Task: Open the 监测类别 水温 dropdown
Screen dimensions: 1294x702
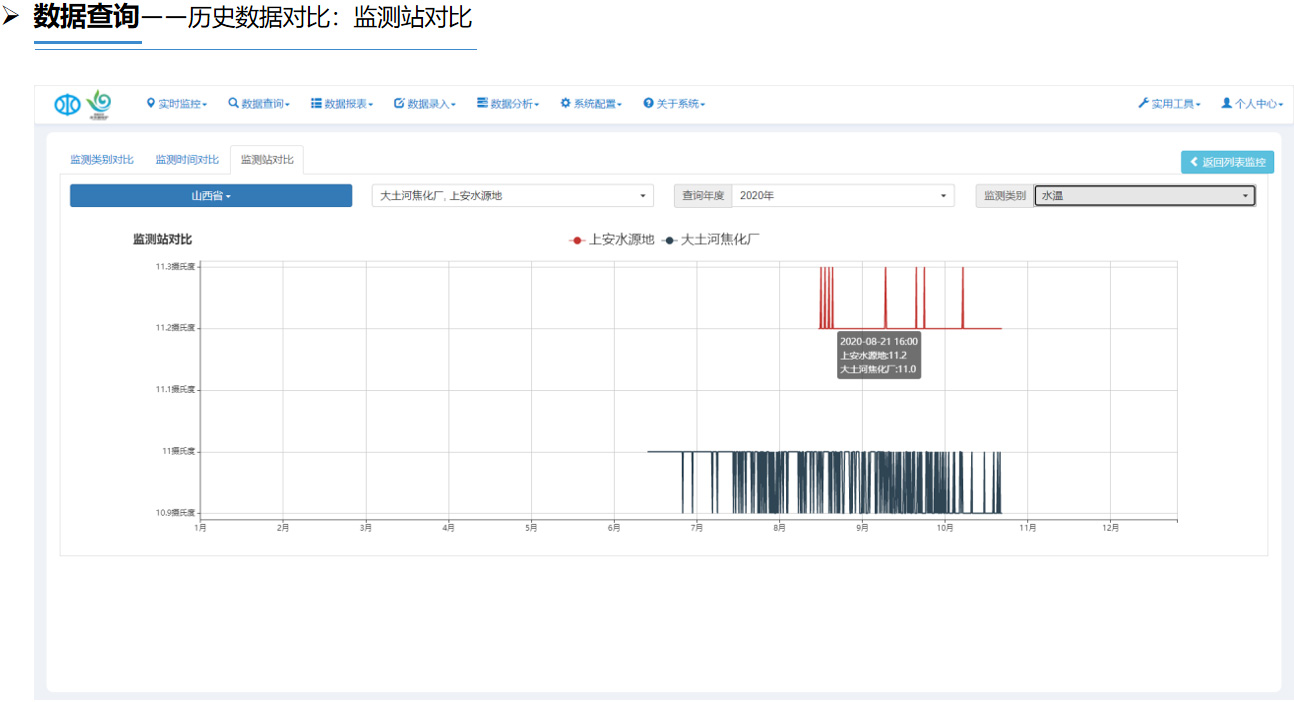Action: click(x=1145, y=196)
